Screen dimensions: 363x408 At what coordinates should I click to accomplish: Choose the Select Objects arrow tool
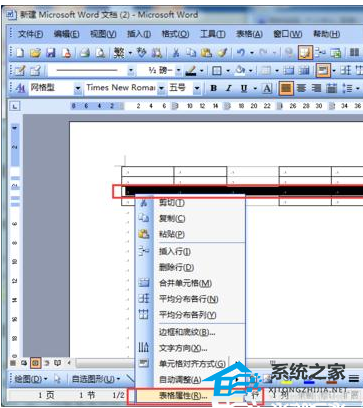(58, 378)
